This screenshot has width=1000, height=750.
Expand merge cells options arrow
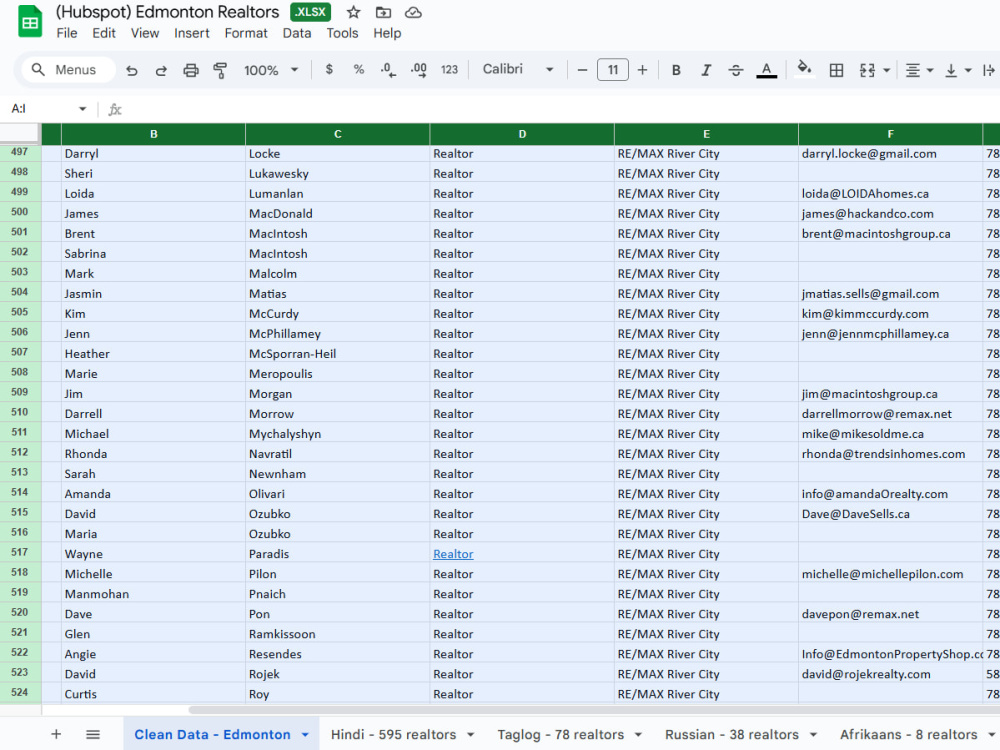[x=886, y=70]
